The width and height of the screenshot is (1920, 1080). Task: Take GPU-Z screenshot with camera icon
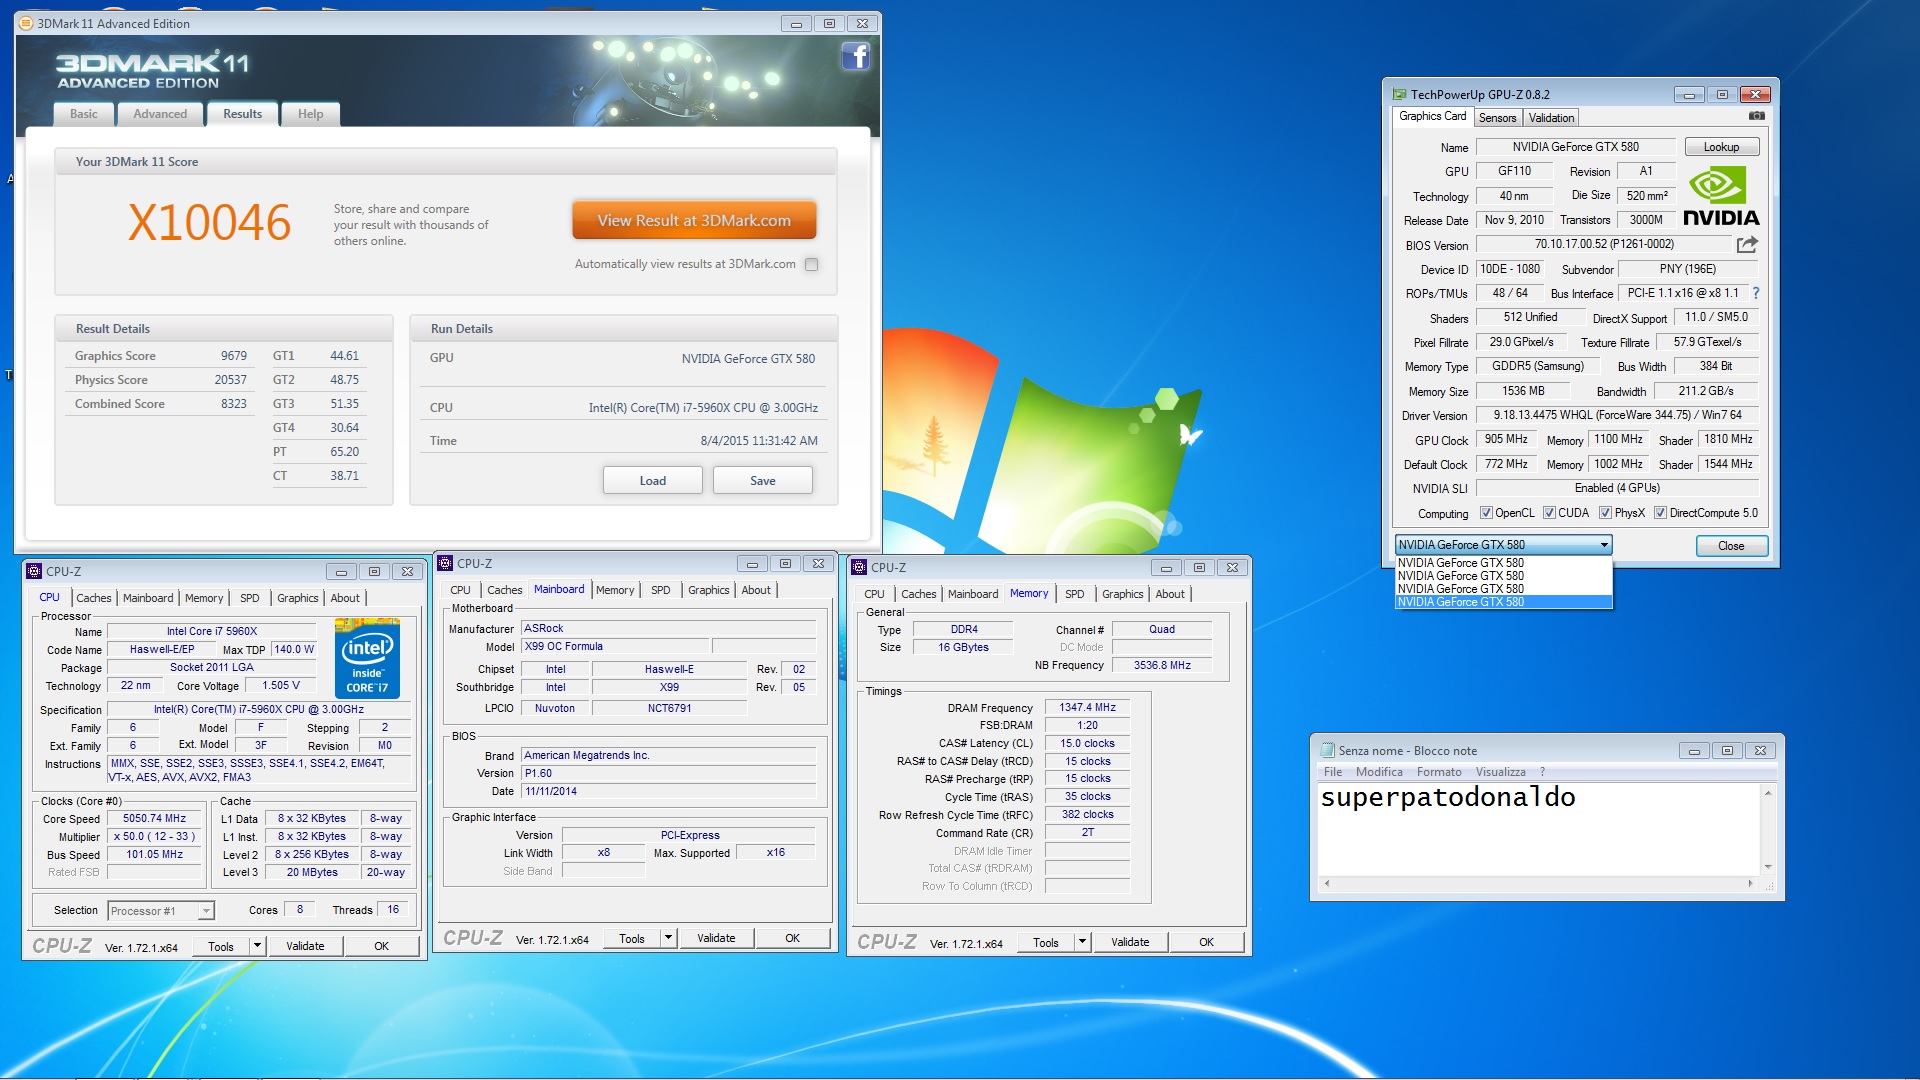(x=1756, y=116)
